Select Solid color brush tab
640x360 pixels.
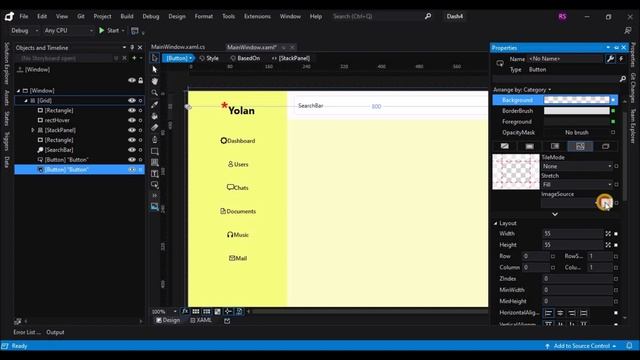click(x=529, y=146)
